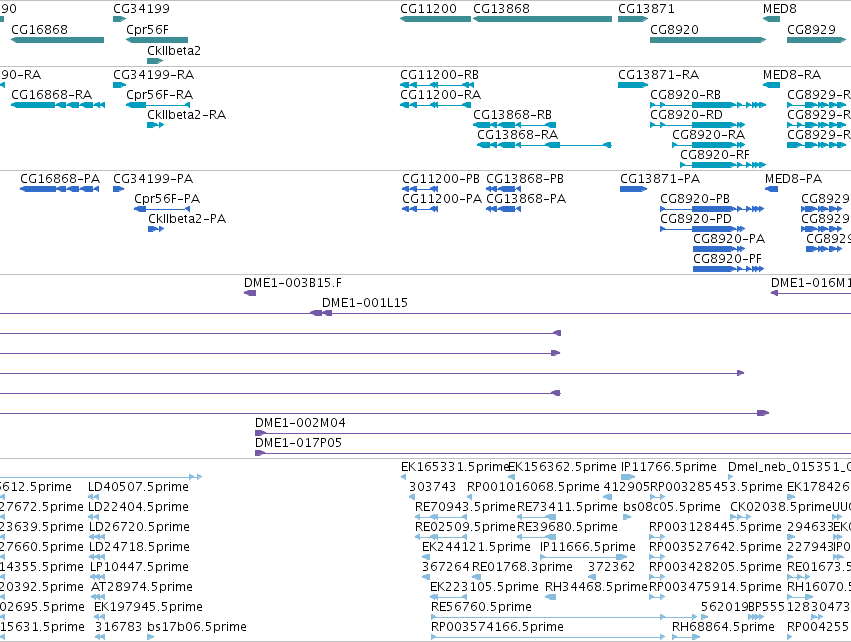This screenshot has width=851, height=642.
Task: Click the DME1-002M04 clone label
Action: coord(300,423)
